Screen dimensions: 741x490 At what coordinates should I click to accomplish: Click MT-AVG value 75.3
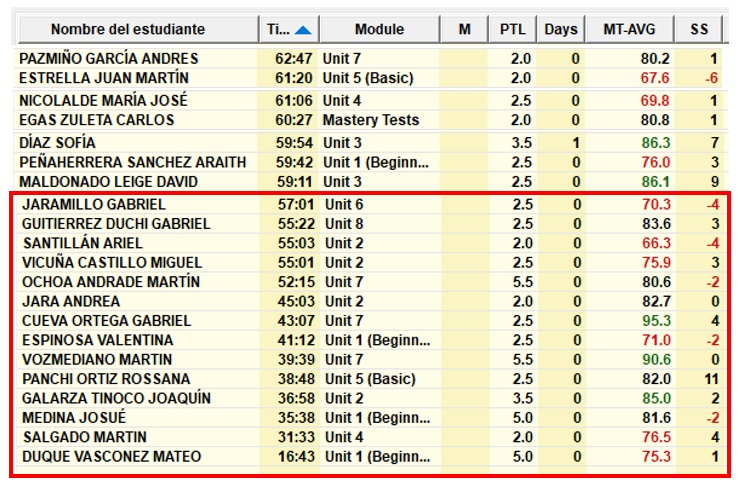point(656,456)
